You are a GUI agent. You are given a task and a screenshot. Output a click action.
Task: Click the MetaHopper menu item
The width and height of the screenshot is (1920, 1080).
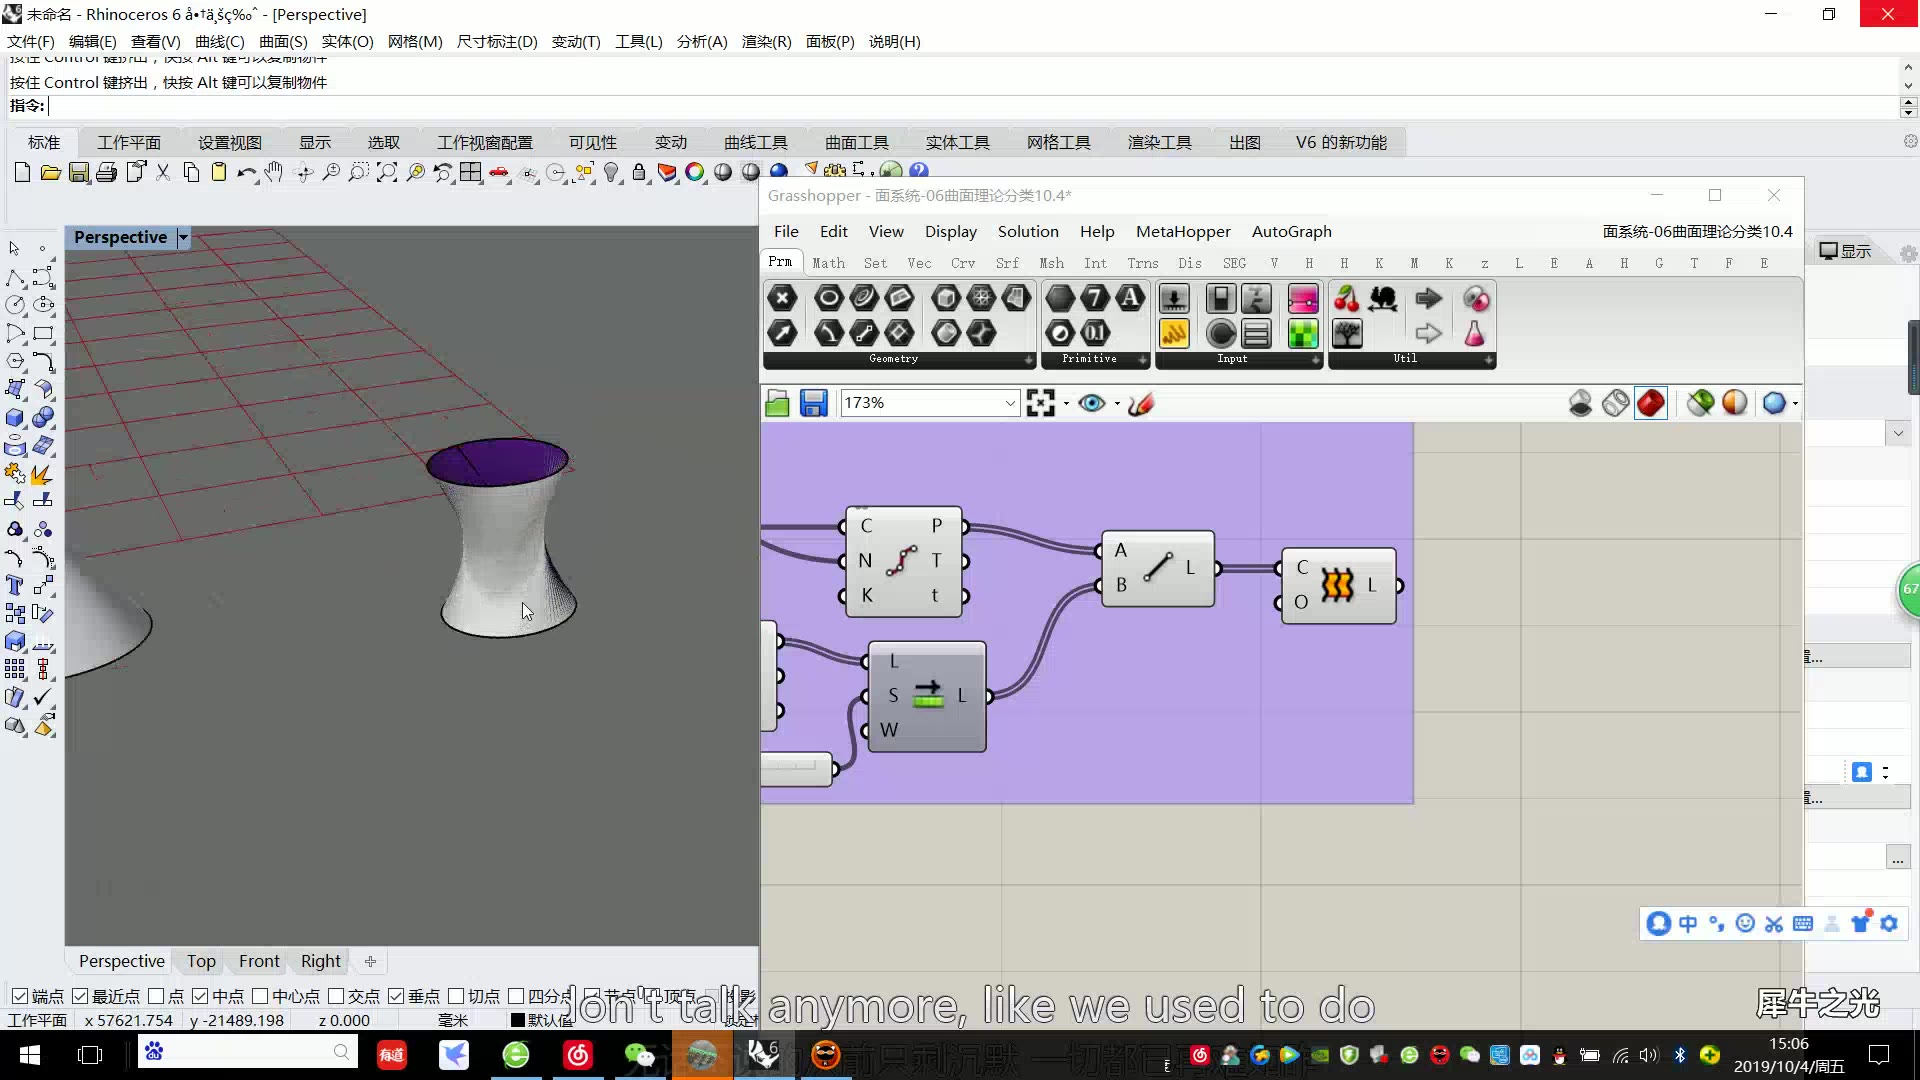tap(1183, 232)
